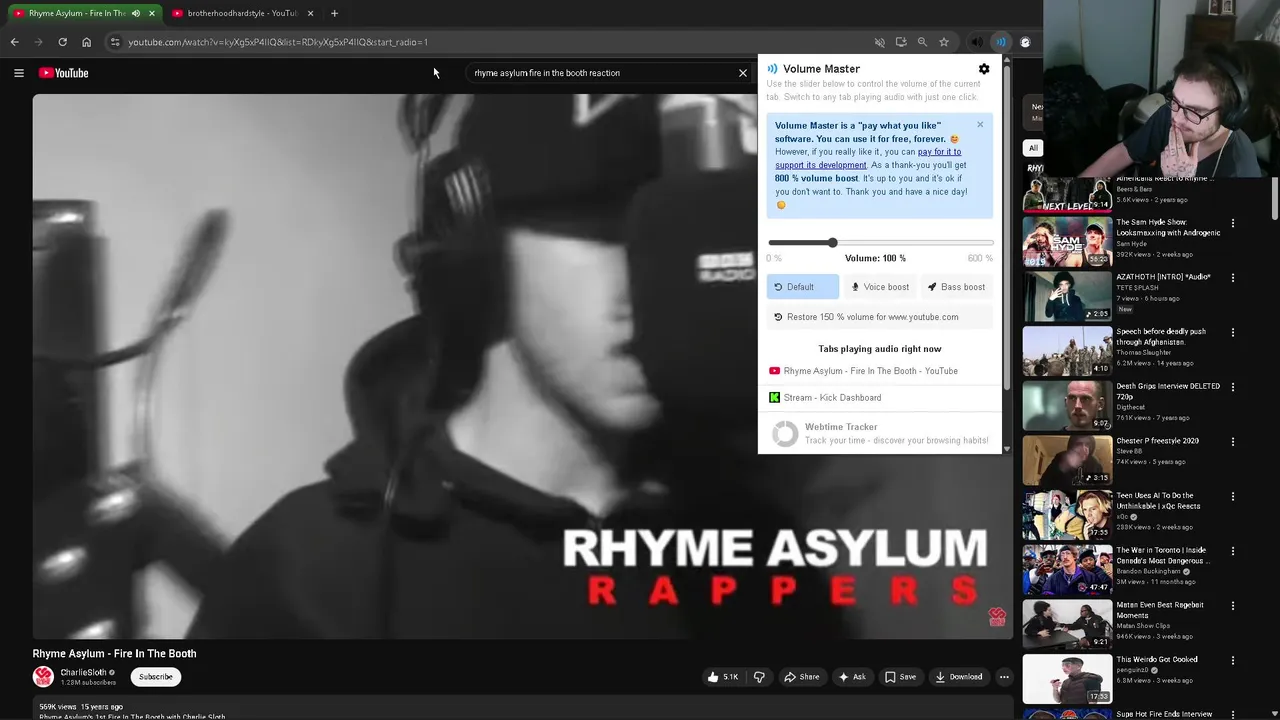The width and height of the screenshot is (1280, 720).
Task: Open a new browser tab
Action: [334, 13]
